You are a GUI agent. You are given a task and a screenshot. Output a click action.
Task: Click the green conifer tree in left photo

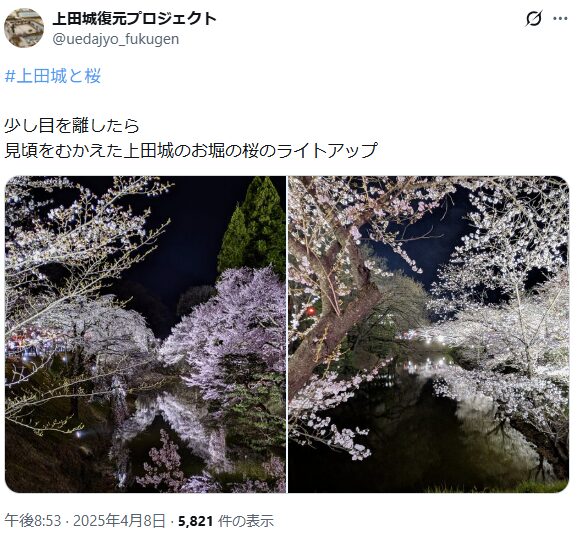point(253,226)
